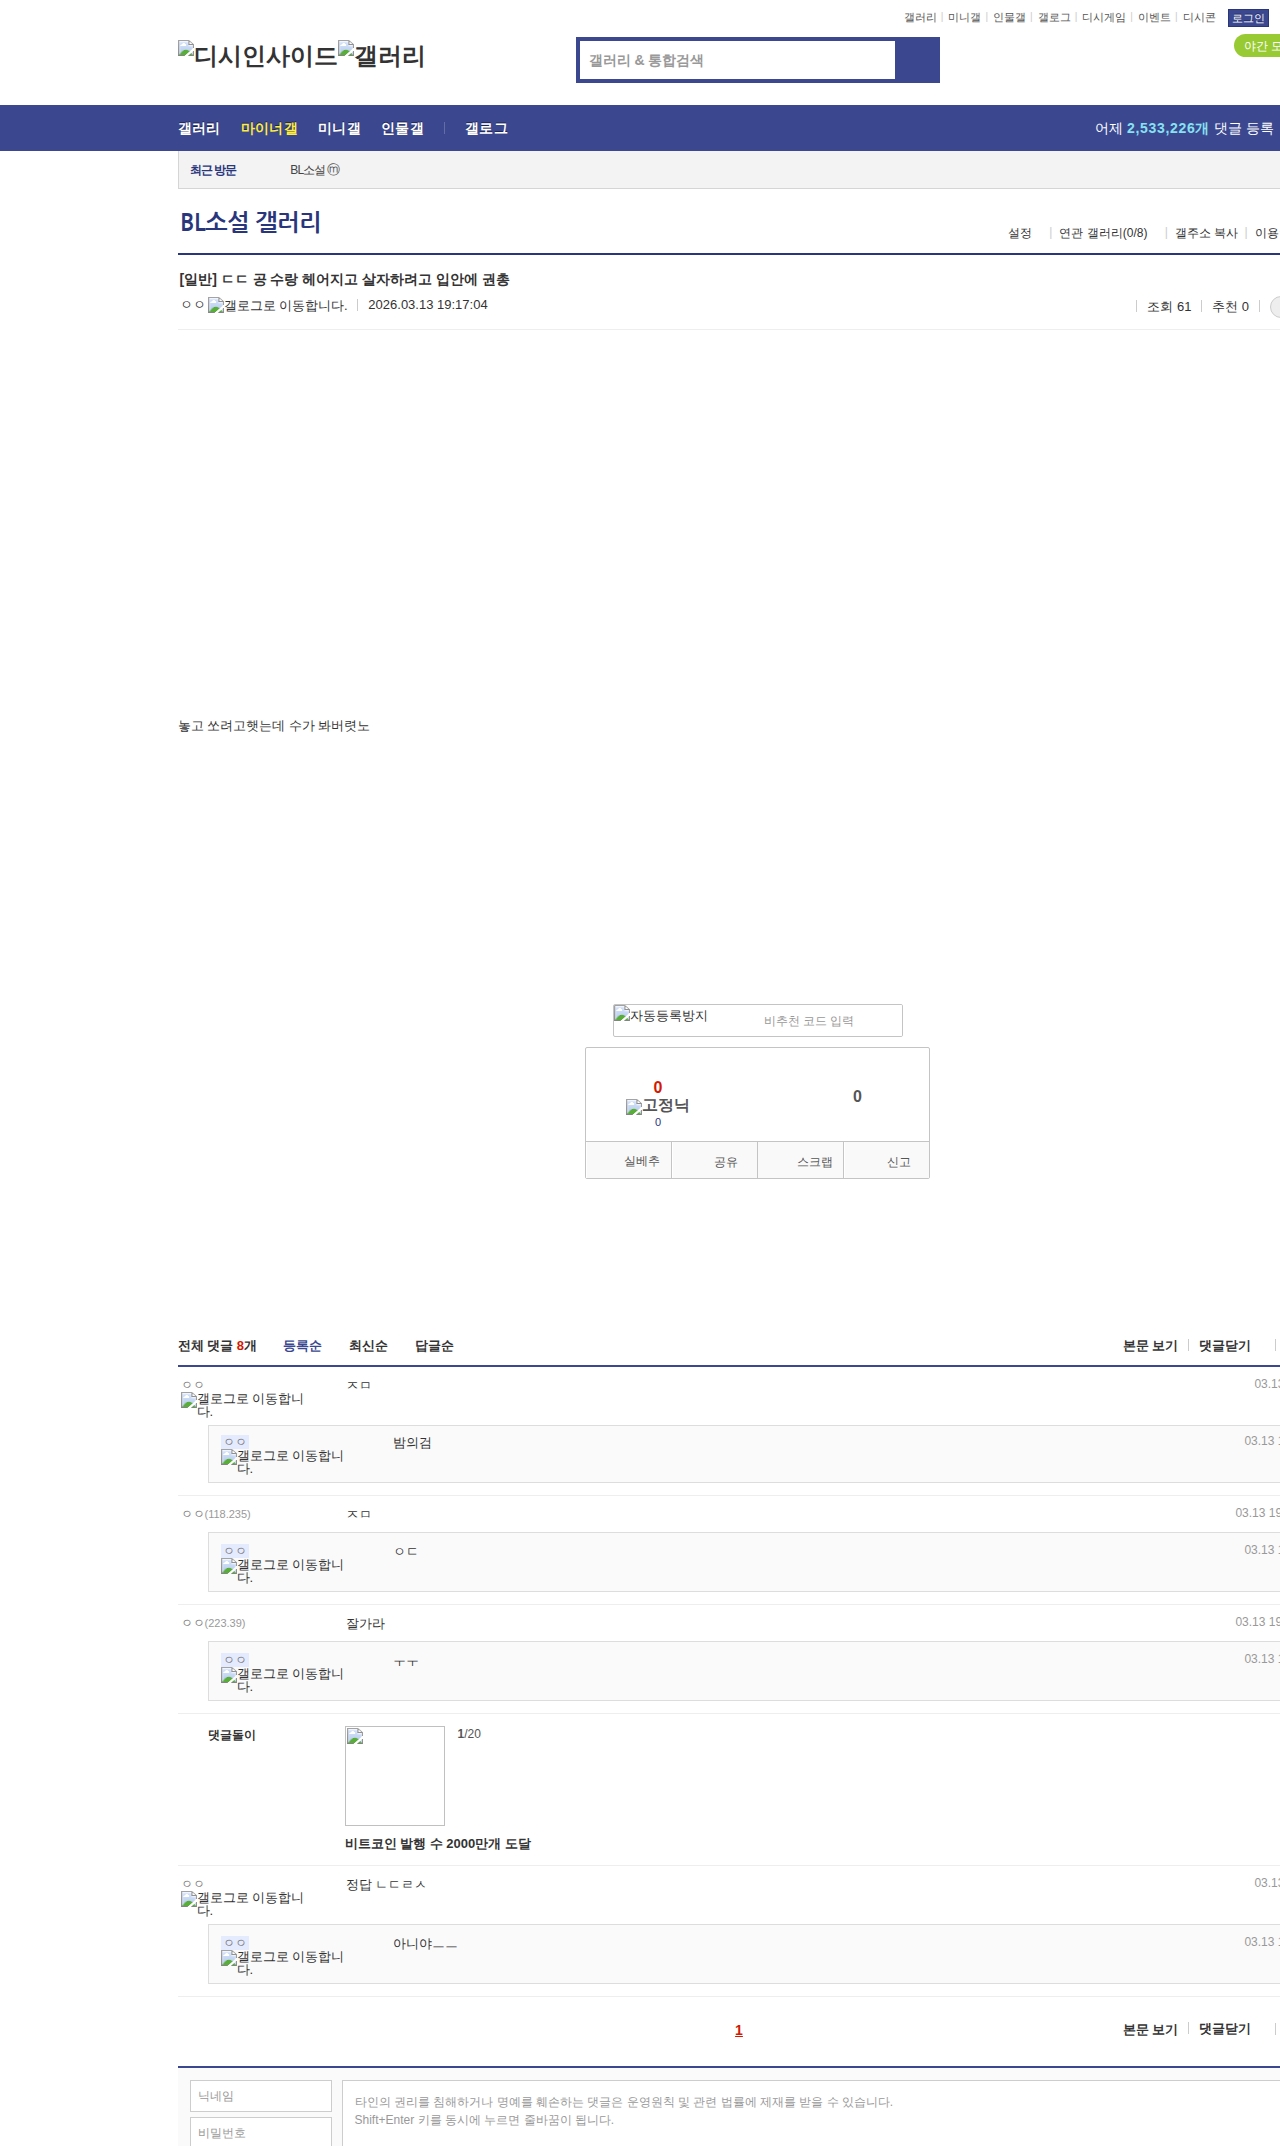Focus the 비밀번호 input field
1280x2146 pixels.
(x=261, y=2132)
